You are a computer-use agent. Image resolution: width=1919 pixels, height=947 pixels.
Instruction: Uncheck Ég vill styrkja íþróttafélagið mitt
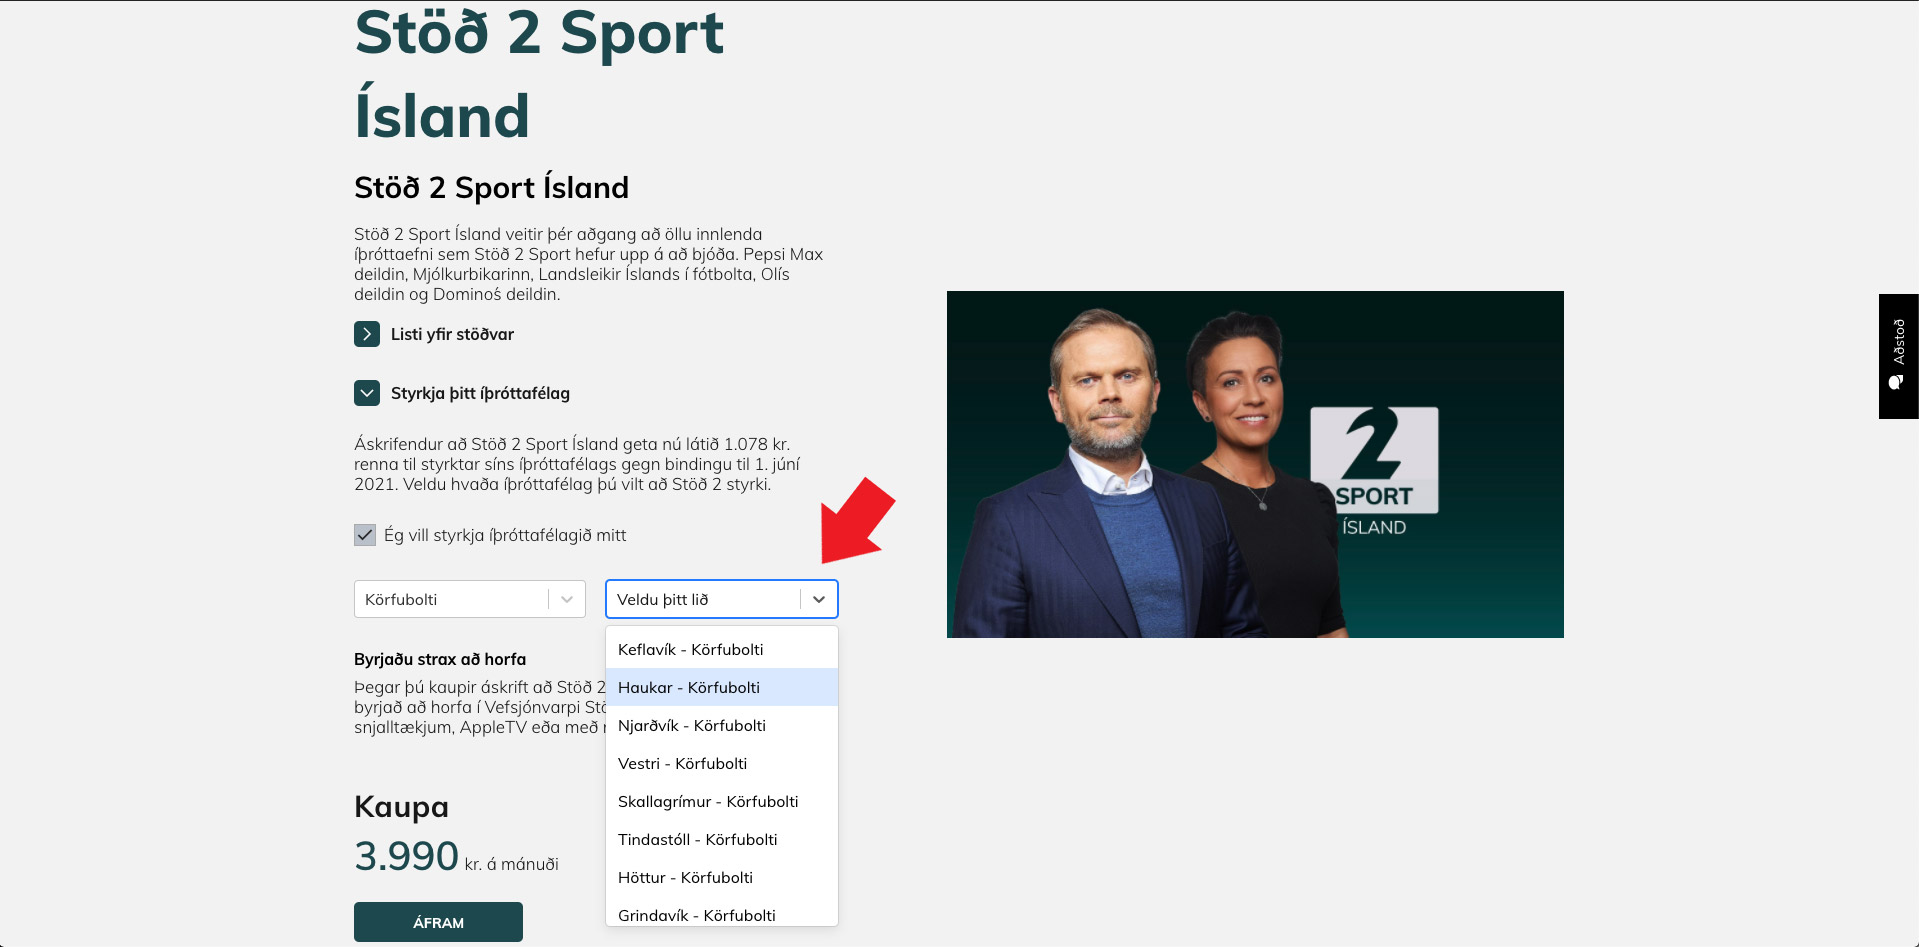[x=365, y=535]
